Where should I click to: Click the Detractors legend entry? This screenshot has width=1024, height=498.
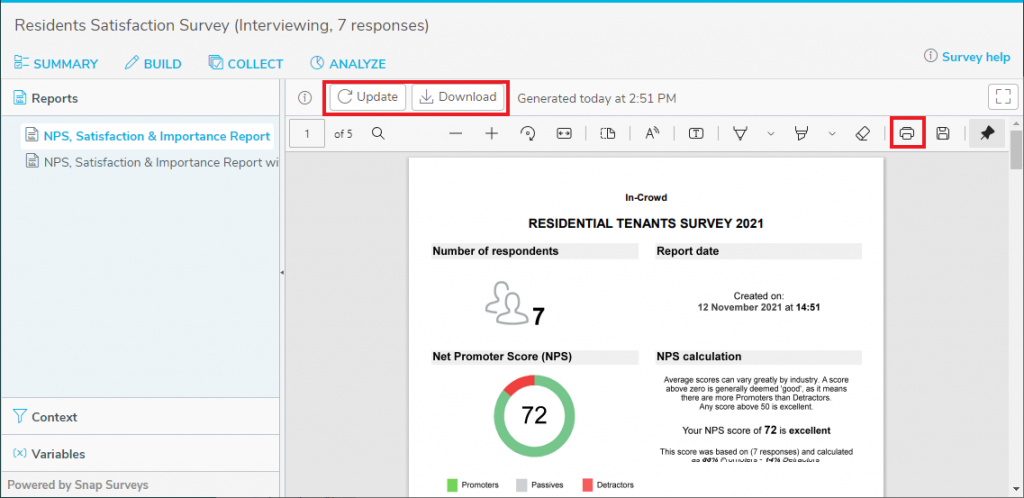point(607,485)
